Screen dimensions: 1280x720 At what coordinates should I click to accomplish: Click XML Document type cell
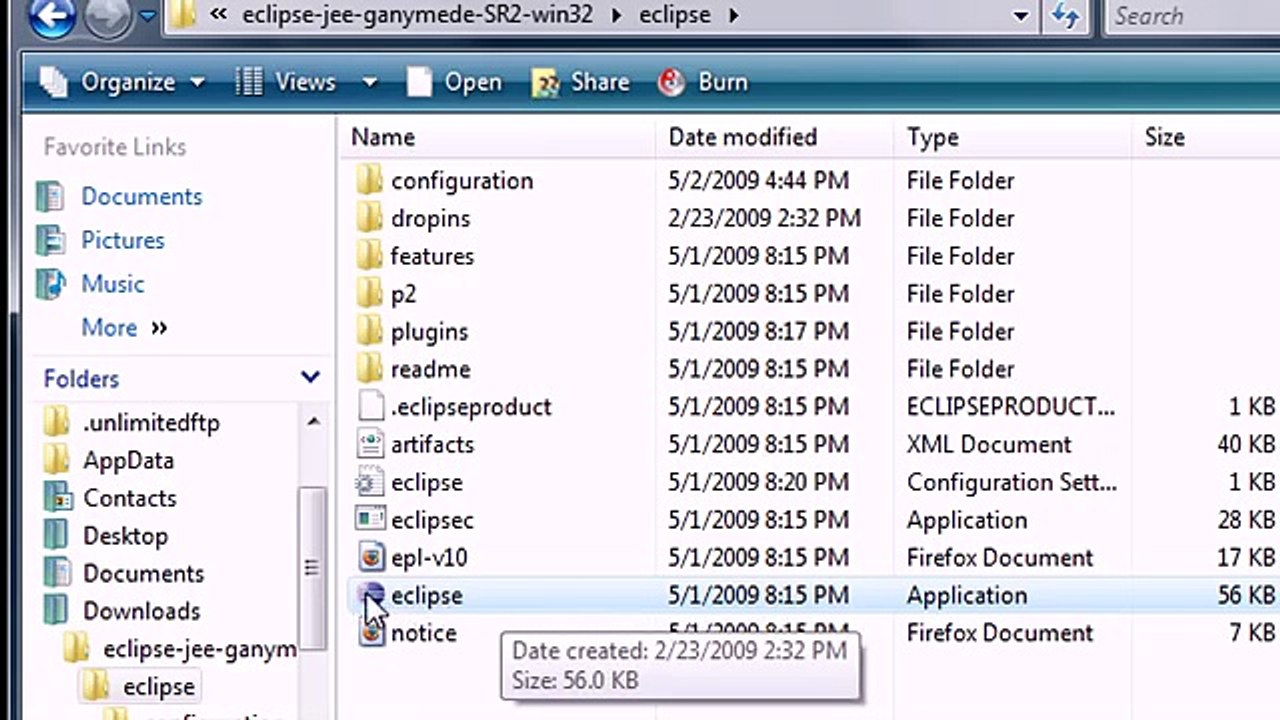(989, 445)
